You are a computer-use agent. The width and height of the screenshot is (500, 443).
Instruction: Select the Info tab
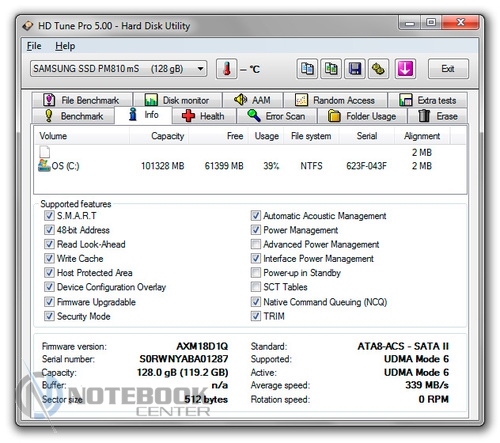click(x=143, y=115)
